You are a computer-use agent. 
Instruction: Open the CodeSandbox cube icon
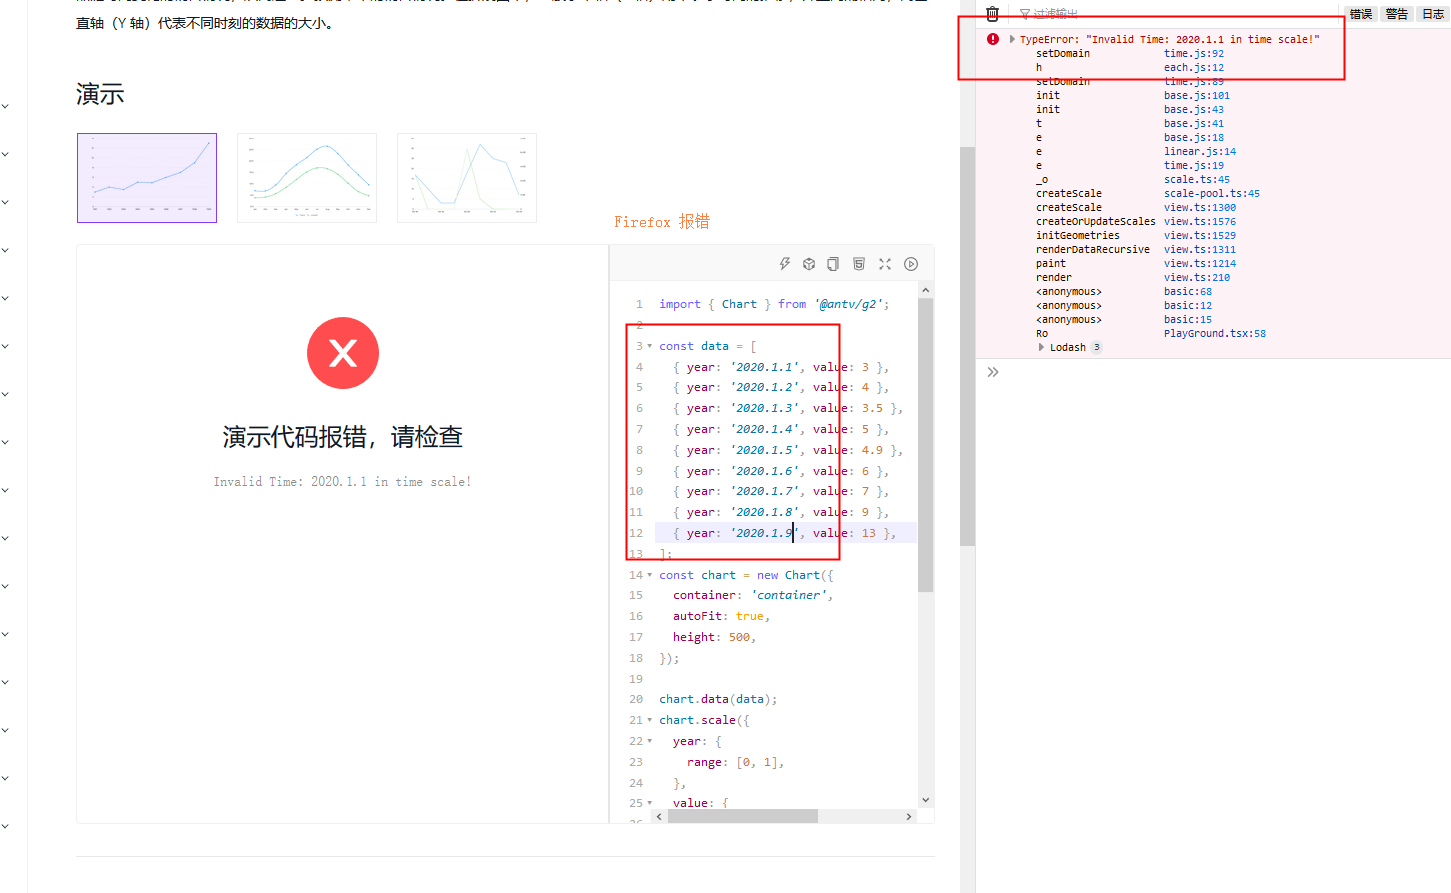pos(809,264)
